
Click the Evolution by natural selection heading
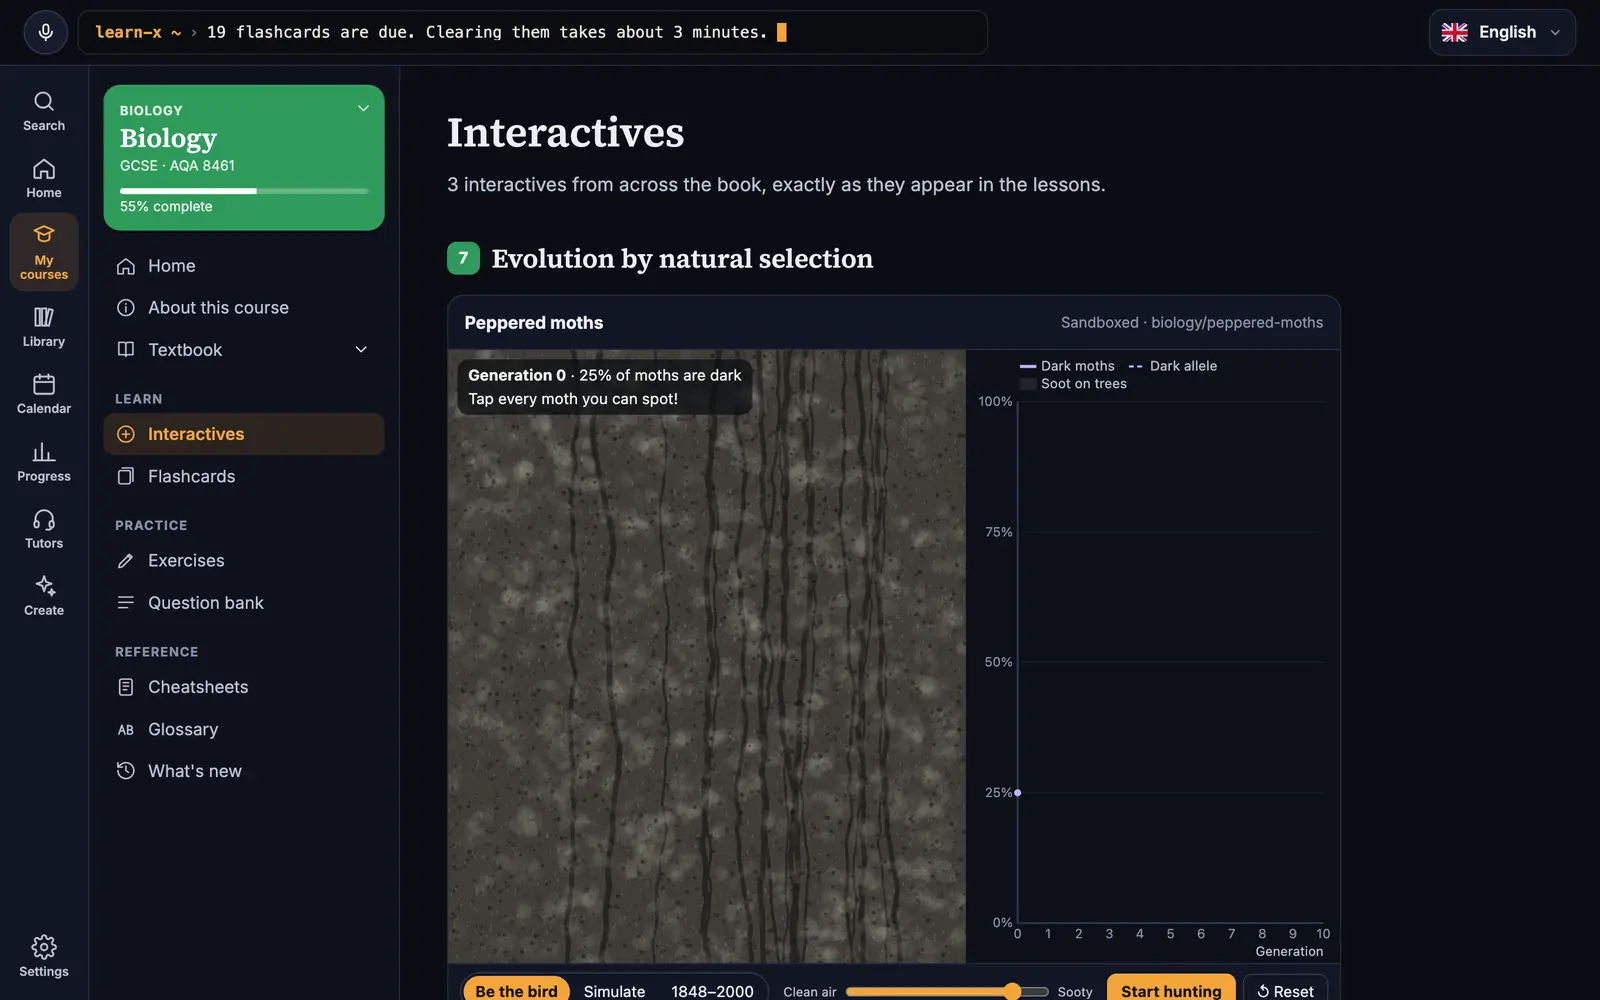click(682, 259)
